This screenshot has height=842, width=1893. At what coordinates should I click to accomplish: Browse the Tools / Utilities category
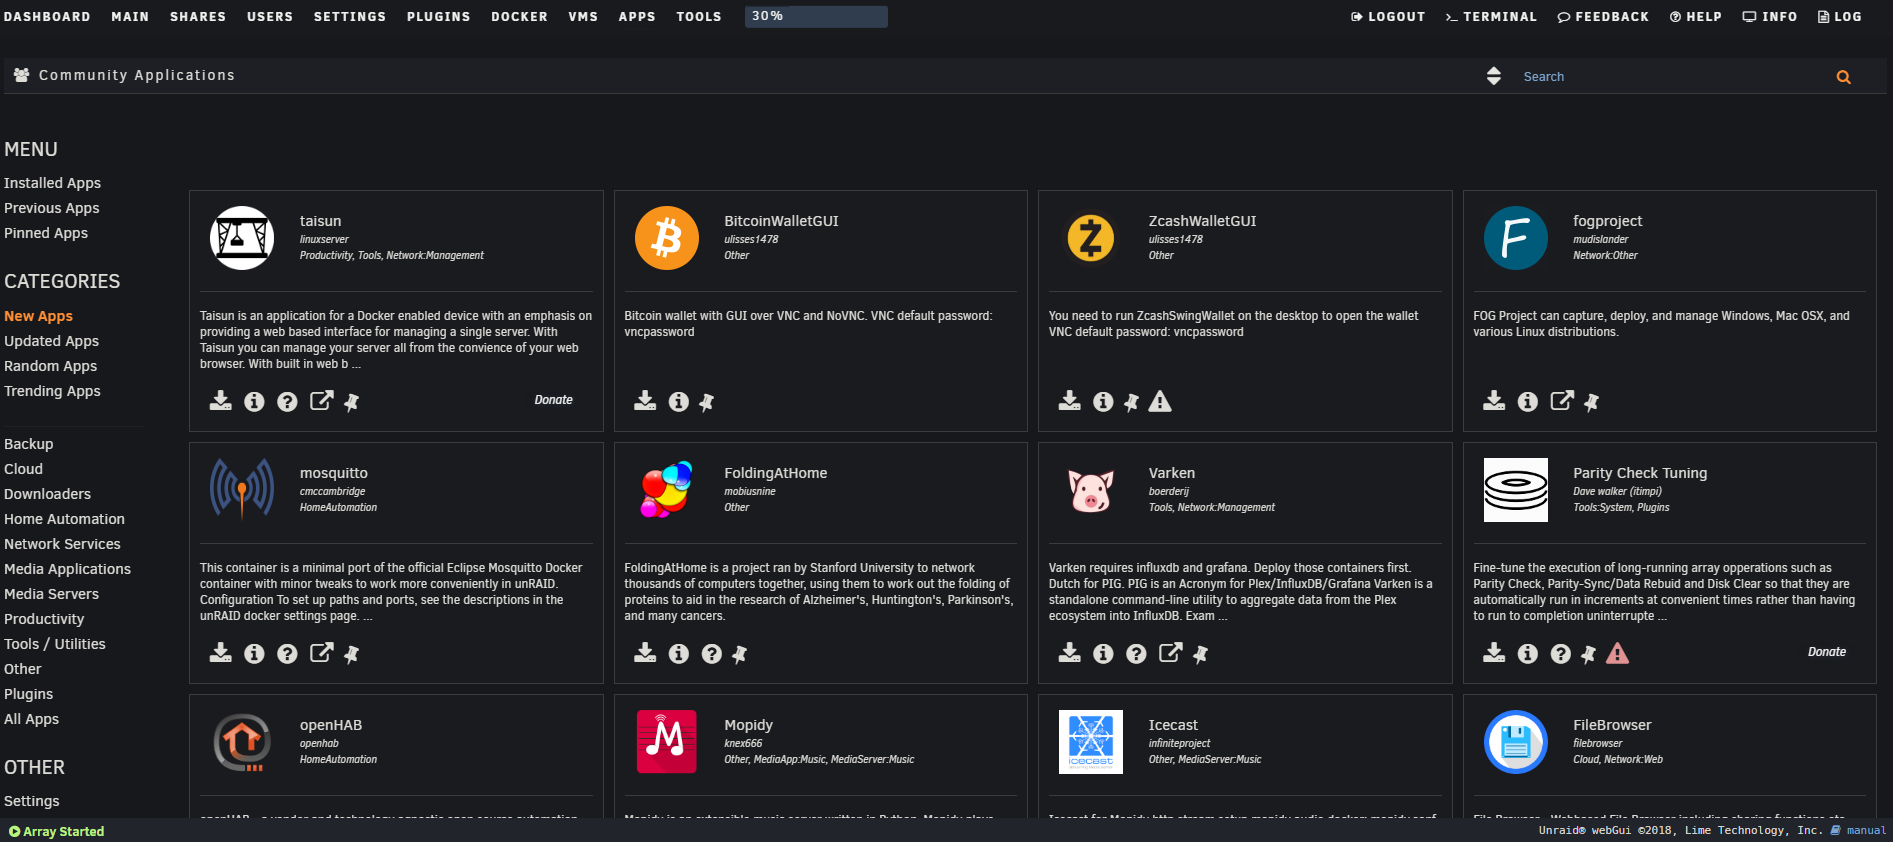point(54,644)
